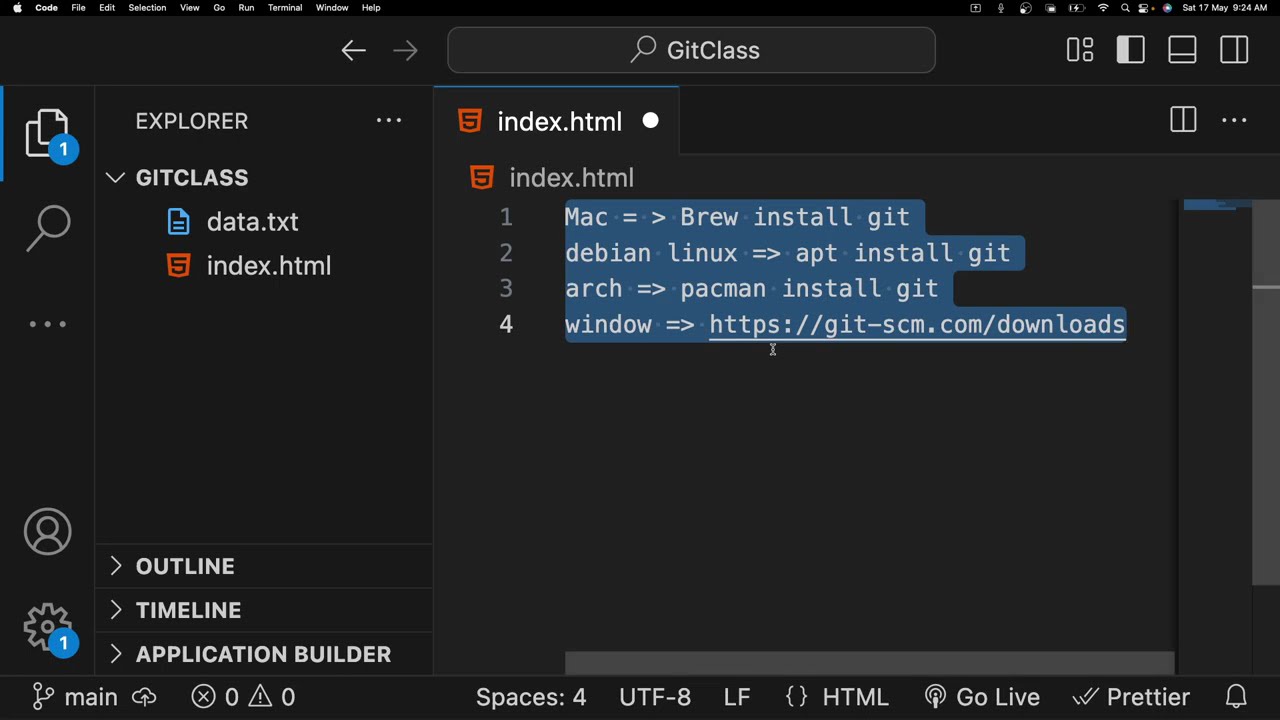Open problems errors and warnings count

pos(243,697)
